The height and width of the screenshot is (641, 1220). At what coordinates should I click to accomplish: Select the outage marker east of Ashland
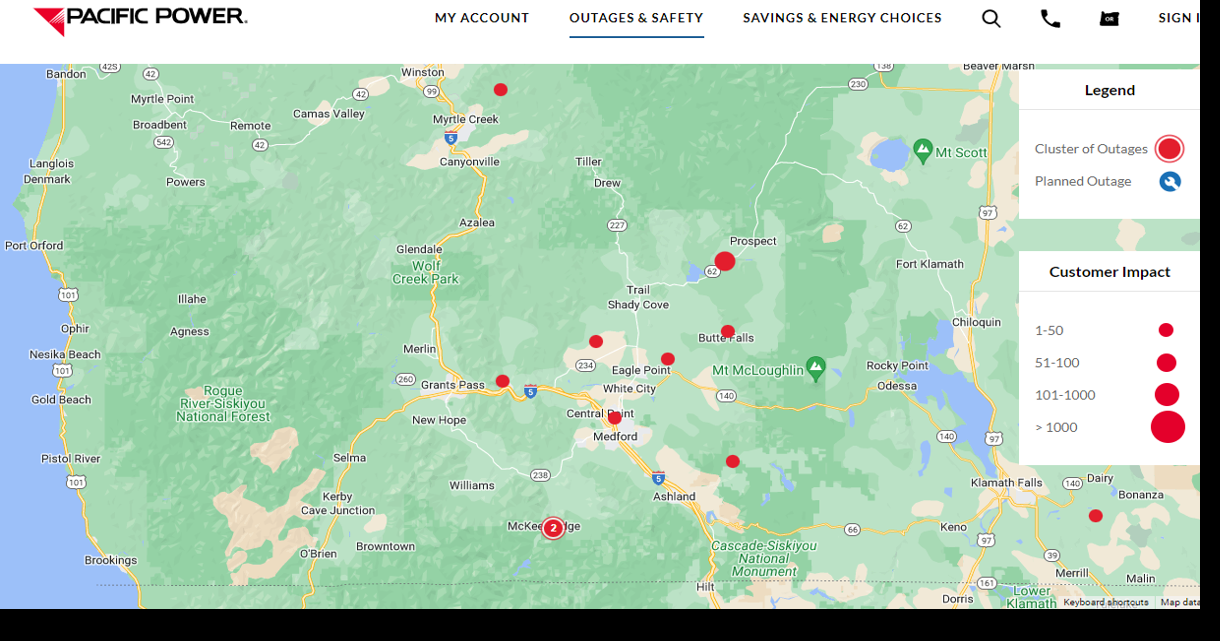coord(733,461)
